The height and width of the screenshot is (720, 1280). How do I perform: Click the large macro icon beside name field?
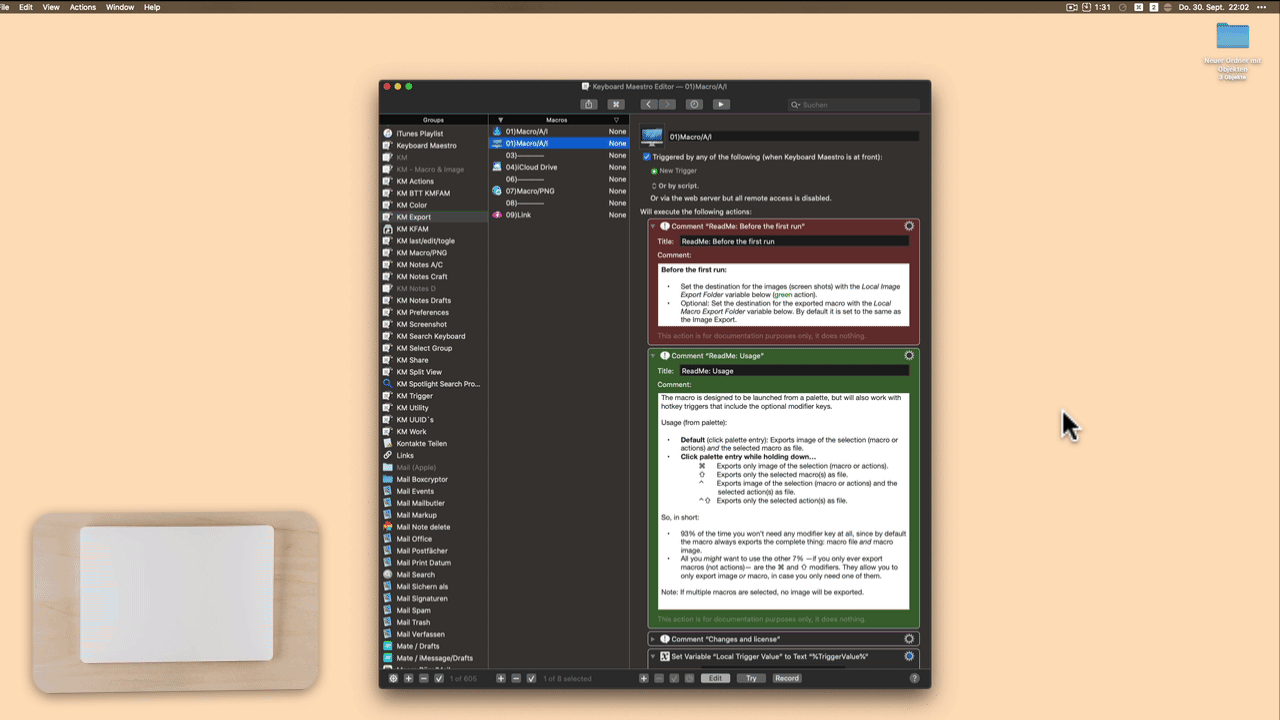point(652,136)
